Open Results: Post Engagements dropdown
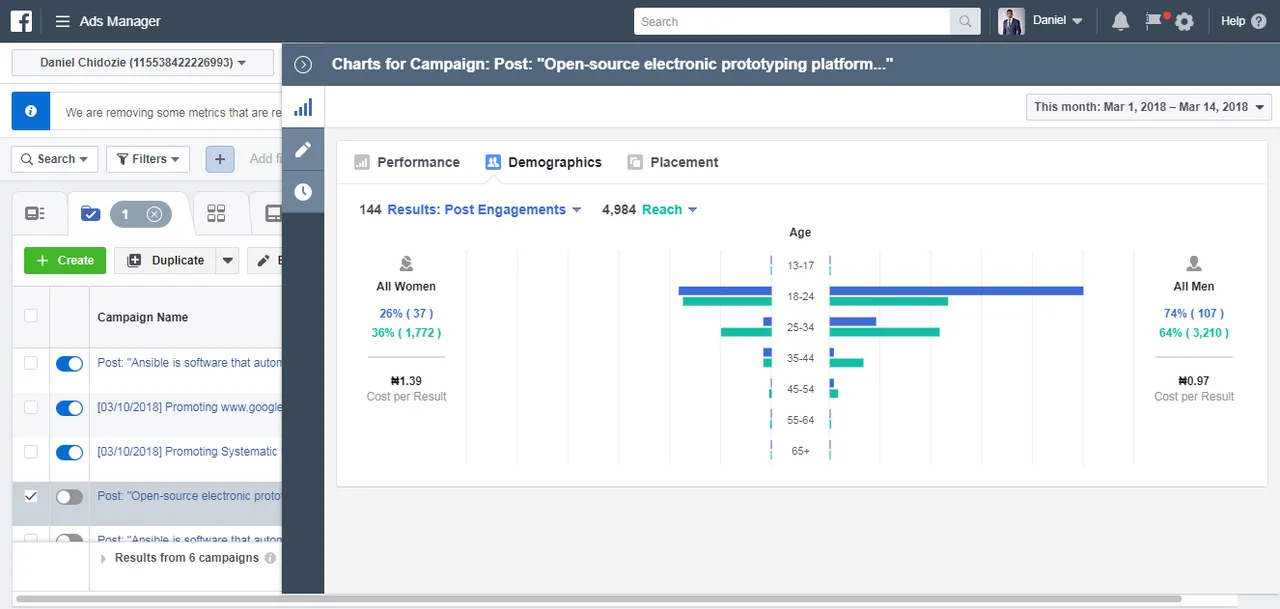Image resolution: width=1280 pixels, height=609 pixels. pyautogui.click(x=484, y=210)
